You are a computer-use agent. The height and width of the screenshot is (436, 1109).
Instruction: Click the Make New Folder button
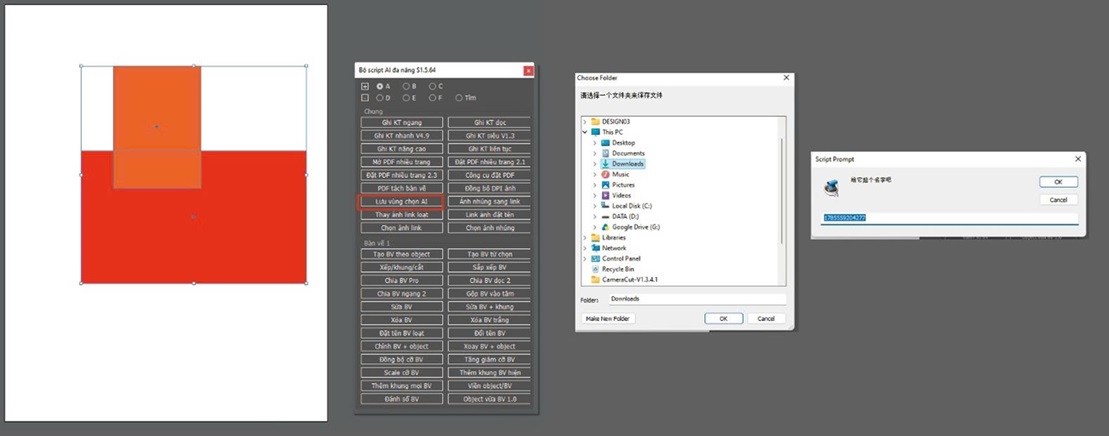608,319
